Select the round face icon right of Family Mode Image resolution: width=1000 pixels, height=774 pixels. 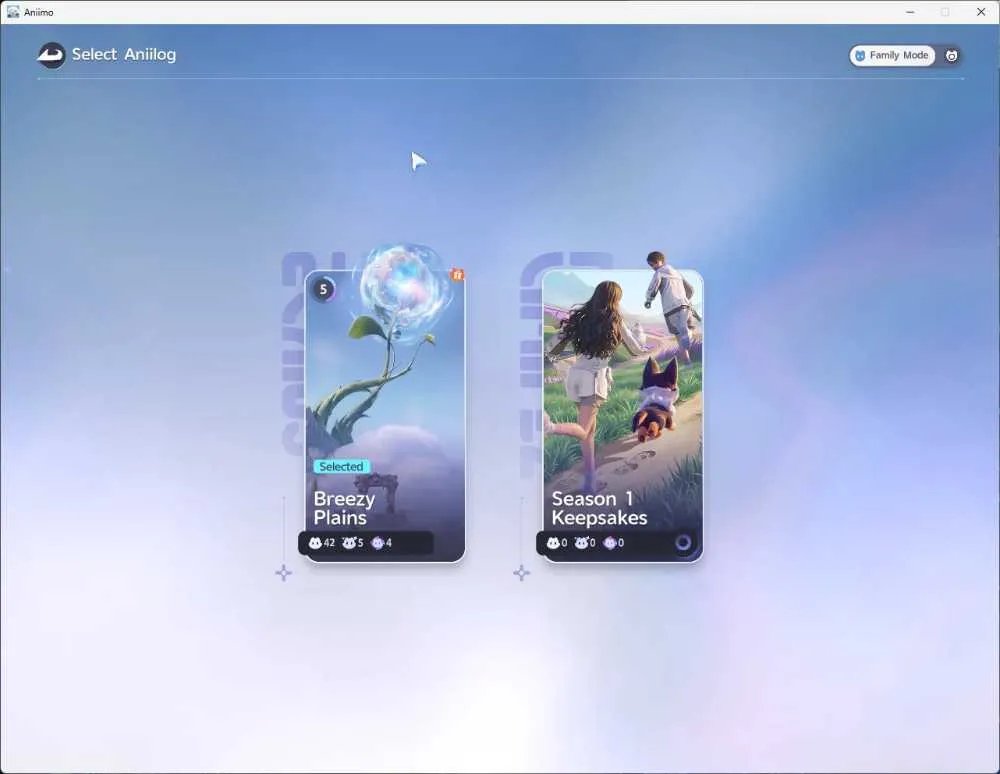pyautogui.click(x=951, y=56)
